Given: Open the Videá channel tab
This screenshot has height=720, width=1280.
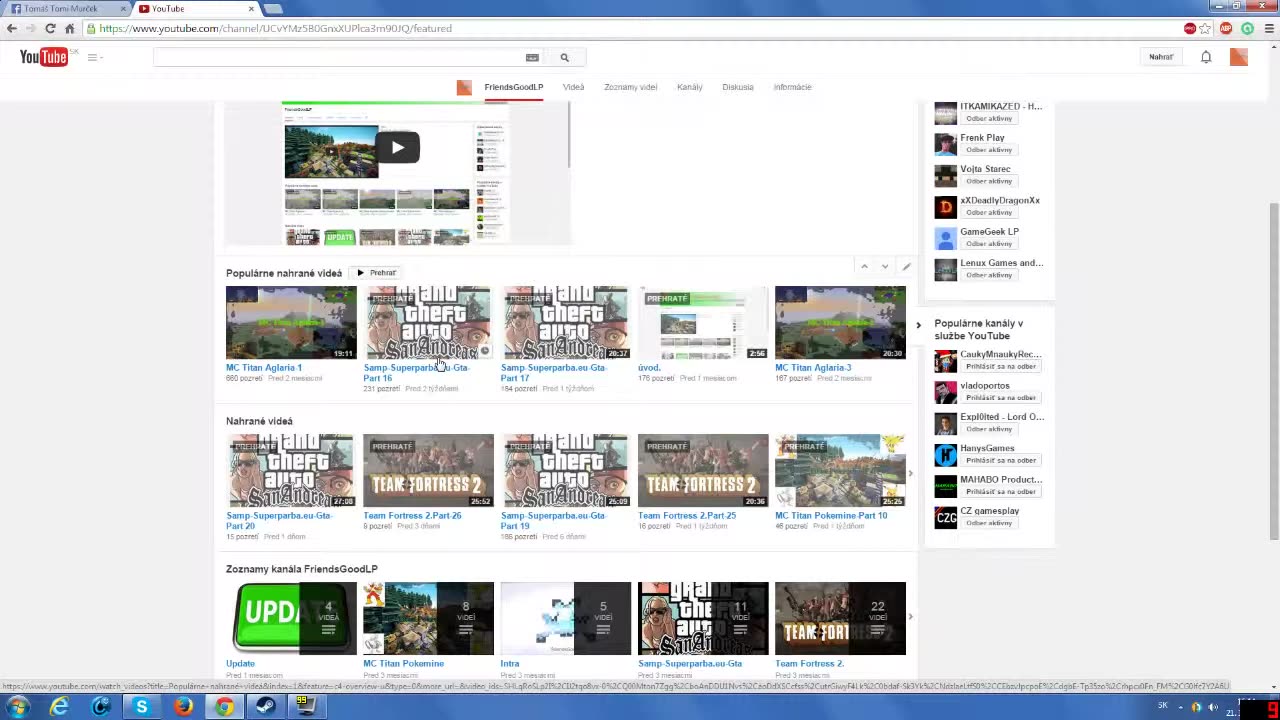Looking at the screenshot, I should [x=573, y=87].
